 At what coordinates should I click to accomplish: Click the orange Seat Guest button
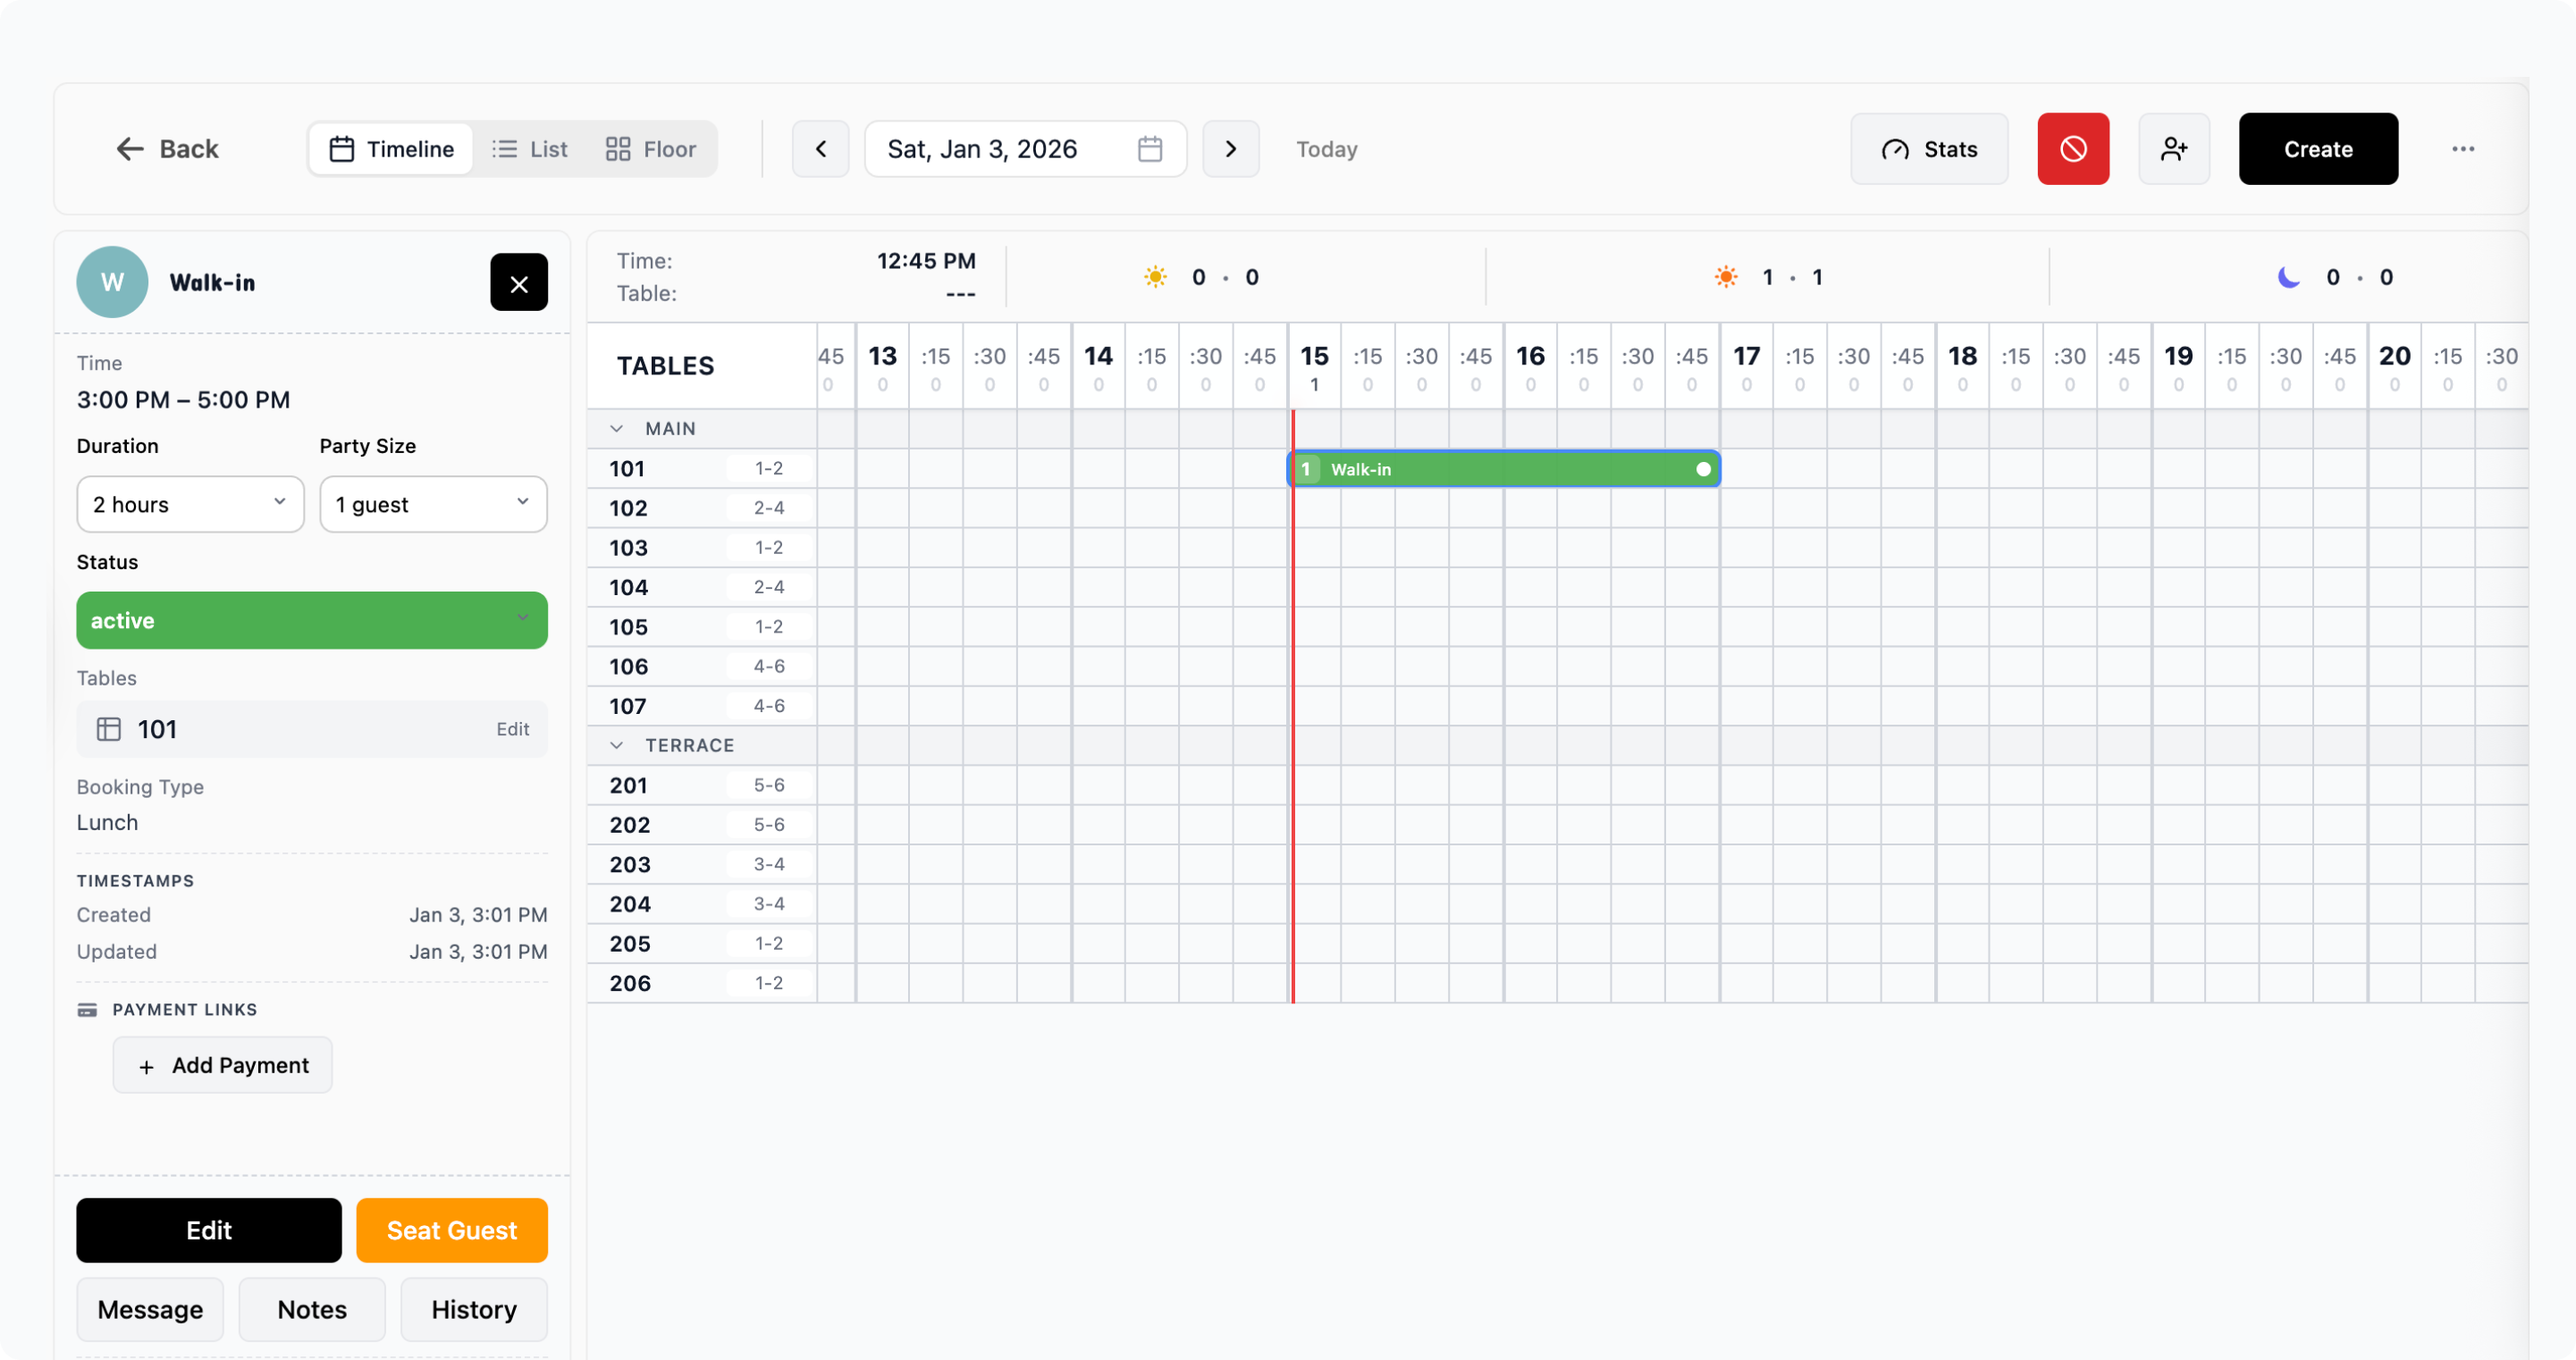[x=452, y=1230]
